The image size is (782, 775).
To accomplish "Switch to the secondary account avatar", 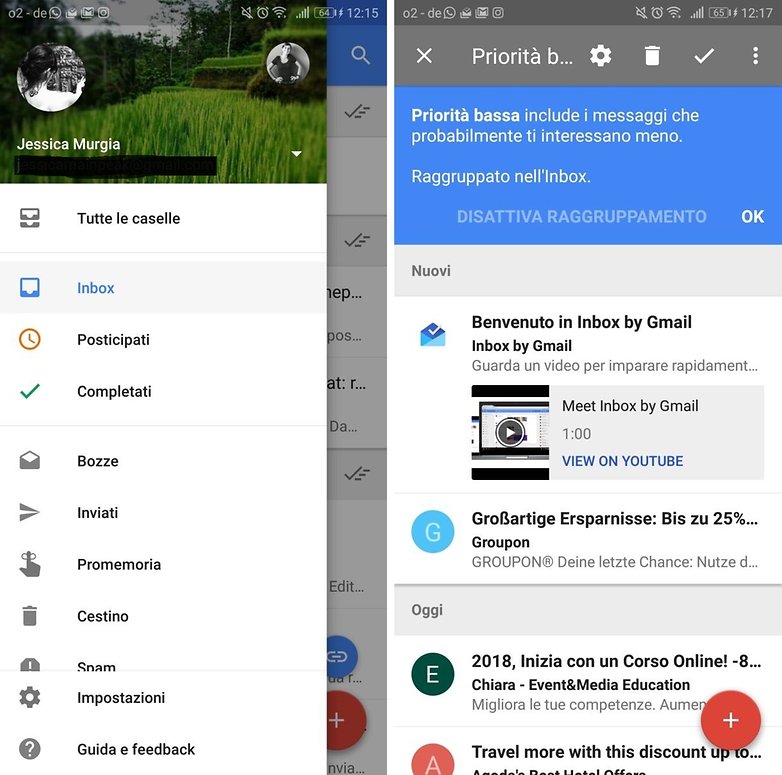I will point(288,64).
